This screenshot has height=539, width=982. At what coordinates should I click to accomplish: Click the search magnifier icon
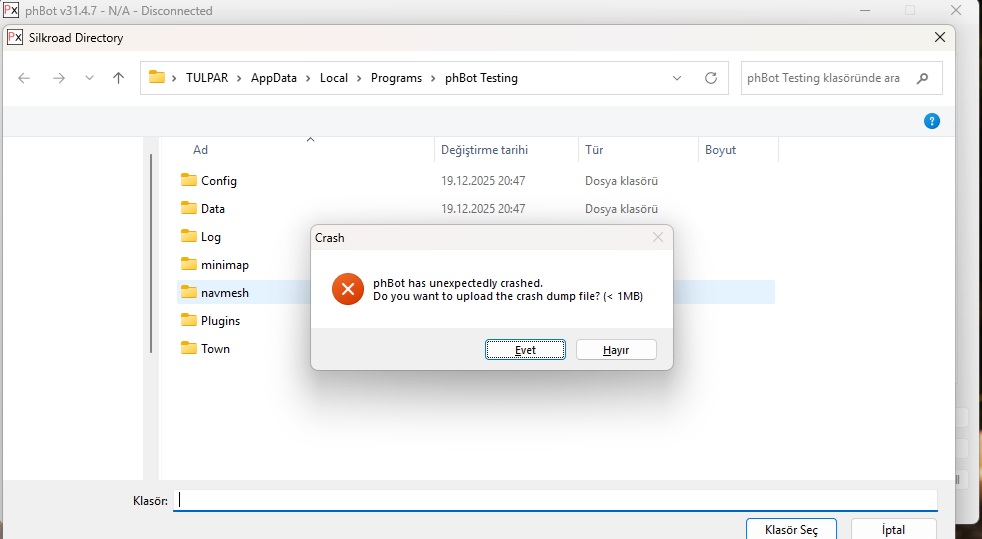pyautogui.click(x=922, y=78)
